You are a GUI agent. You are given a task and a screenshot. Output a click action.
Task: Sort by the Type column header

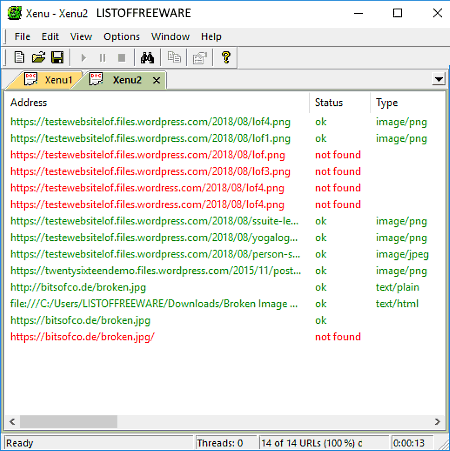[408, 103]
